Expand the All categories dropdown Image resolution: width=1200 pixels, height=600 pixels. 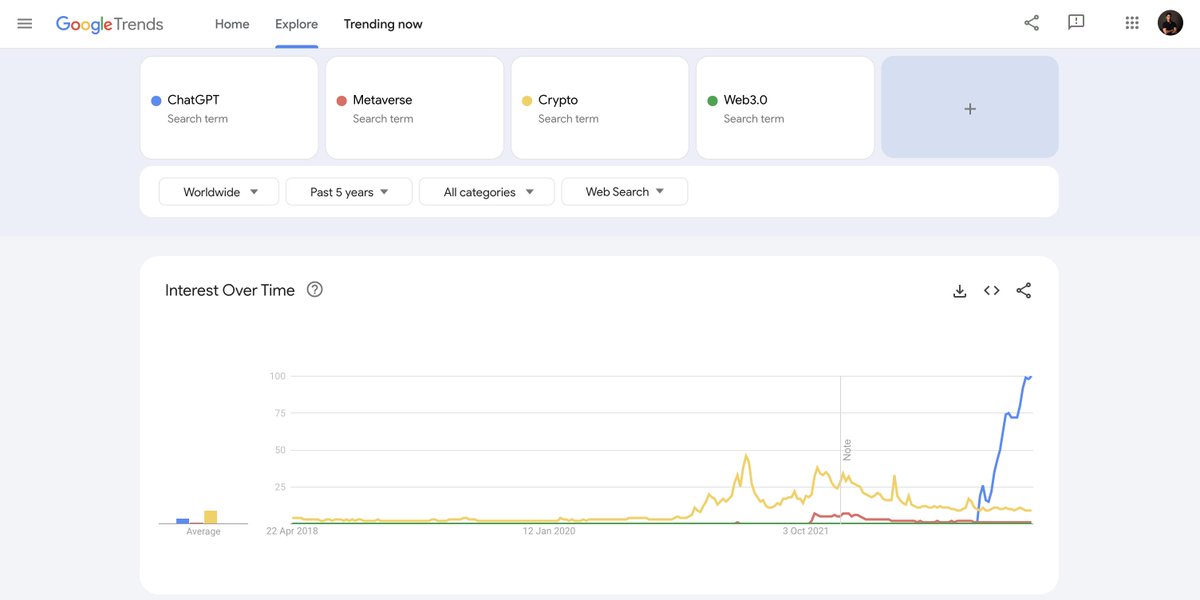tap(487, 192)
